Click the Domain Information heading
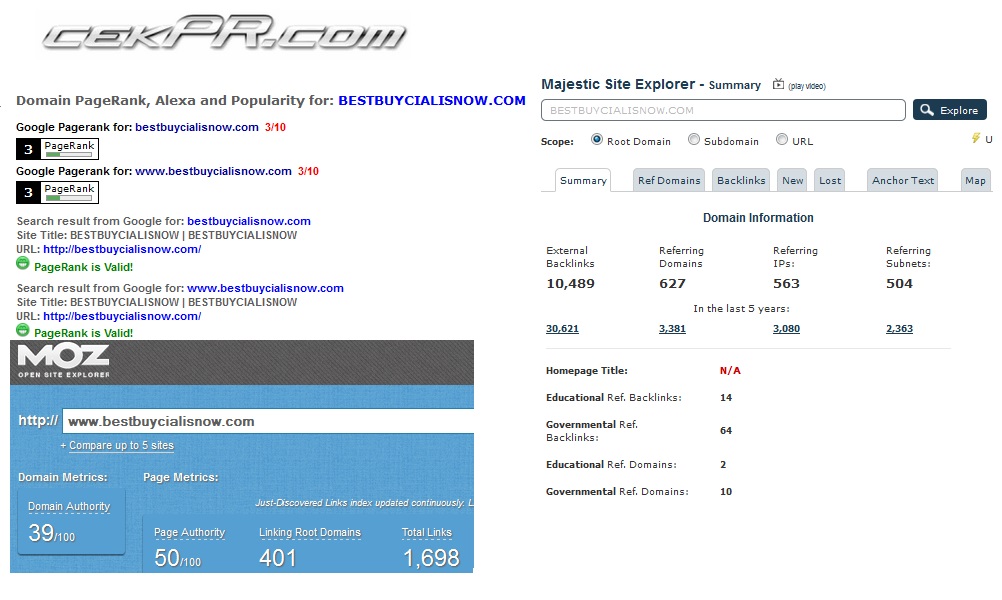Screen dimensions: 1002x600 (758, 218)
